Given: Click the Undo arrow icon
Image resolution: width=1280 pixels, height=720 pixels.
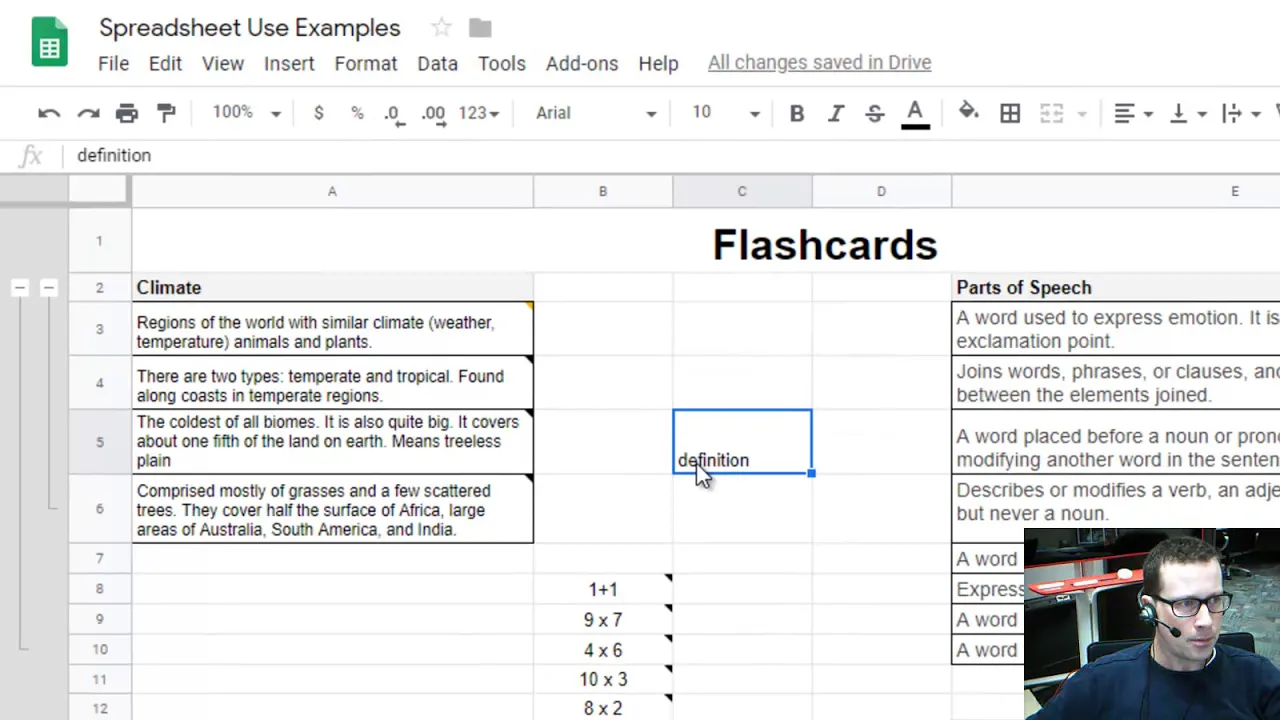Looking at the screenshot, I should coord(49,113).
